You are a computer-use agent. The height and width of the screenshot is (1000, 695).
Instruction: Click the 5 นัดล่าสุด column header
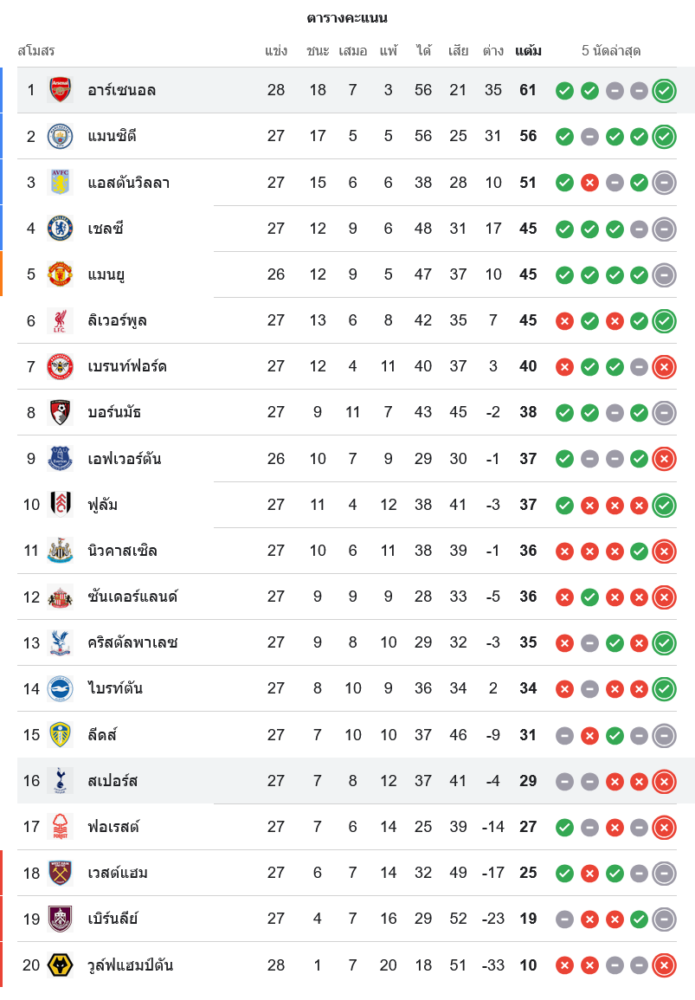[x=611, y=51]
